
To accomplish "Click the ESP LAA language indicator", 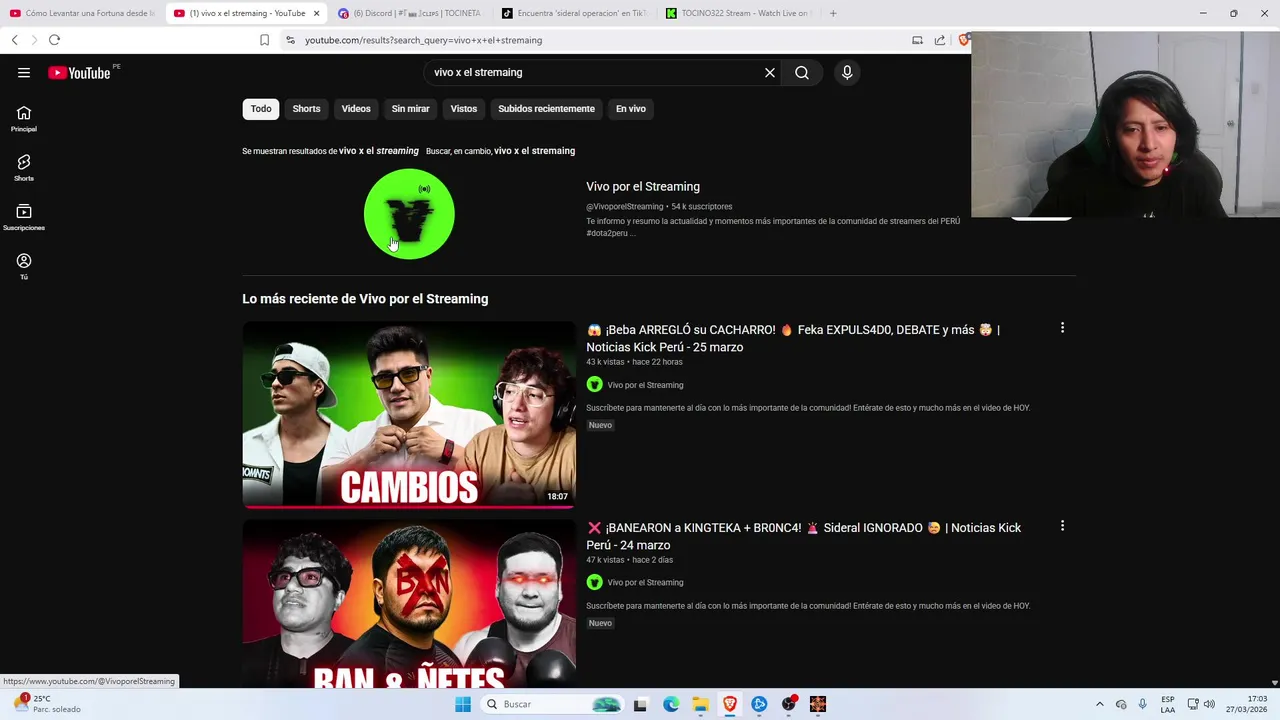I will [1168, 704].
